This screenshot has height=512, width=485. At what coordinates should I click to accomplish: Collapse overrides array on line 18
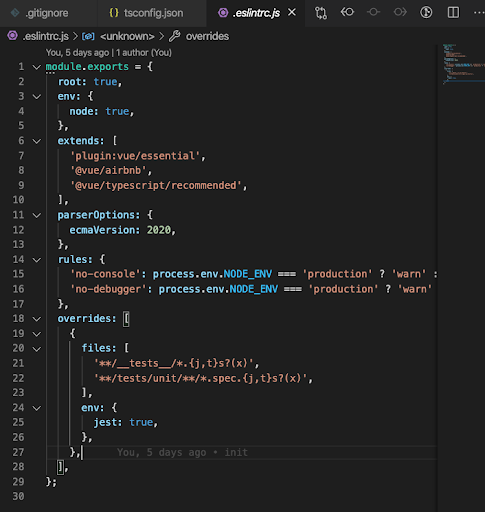(37, 319)
